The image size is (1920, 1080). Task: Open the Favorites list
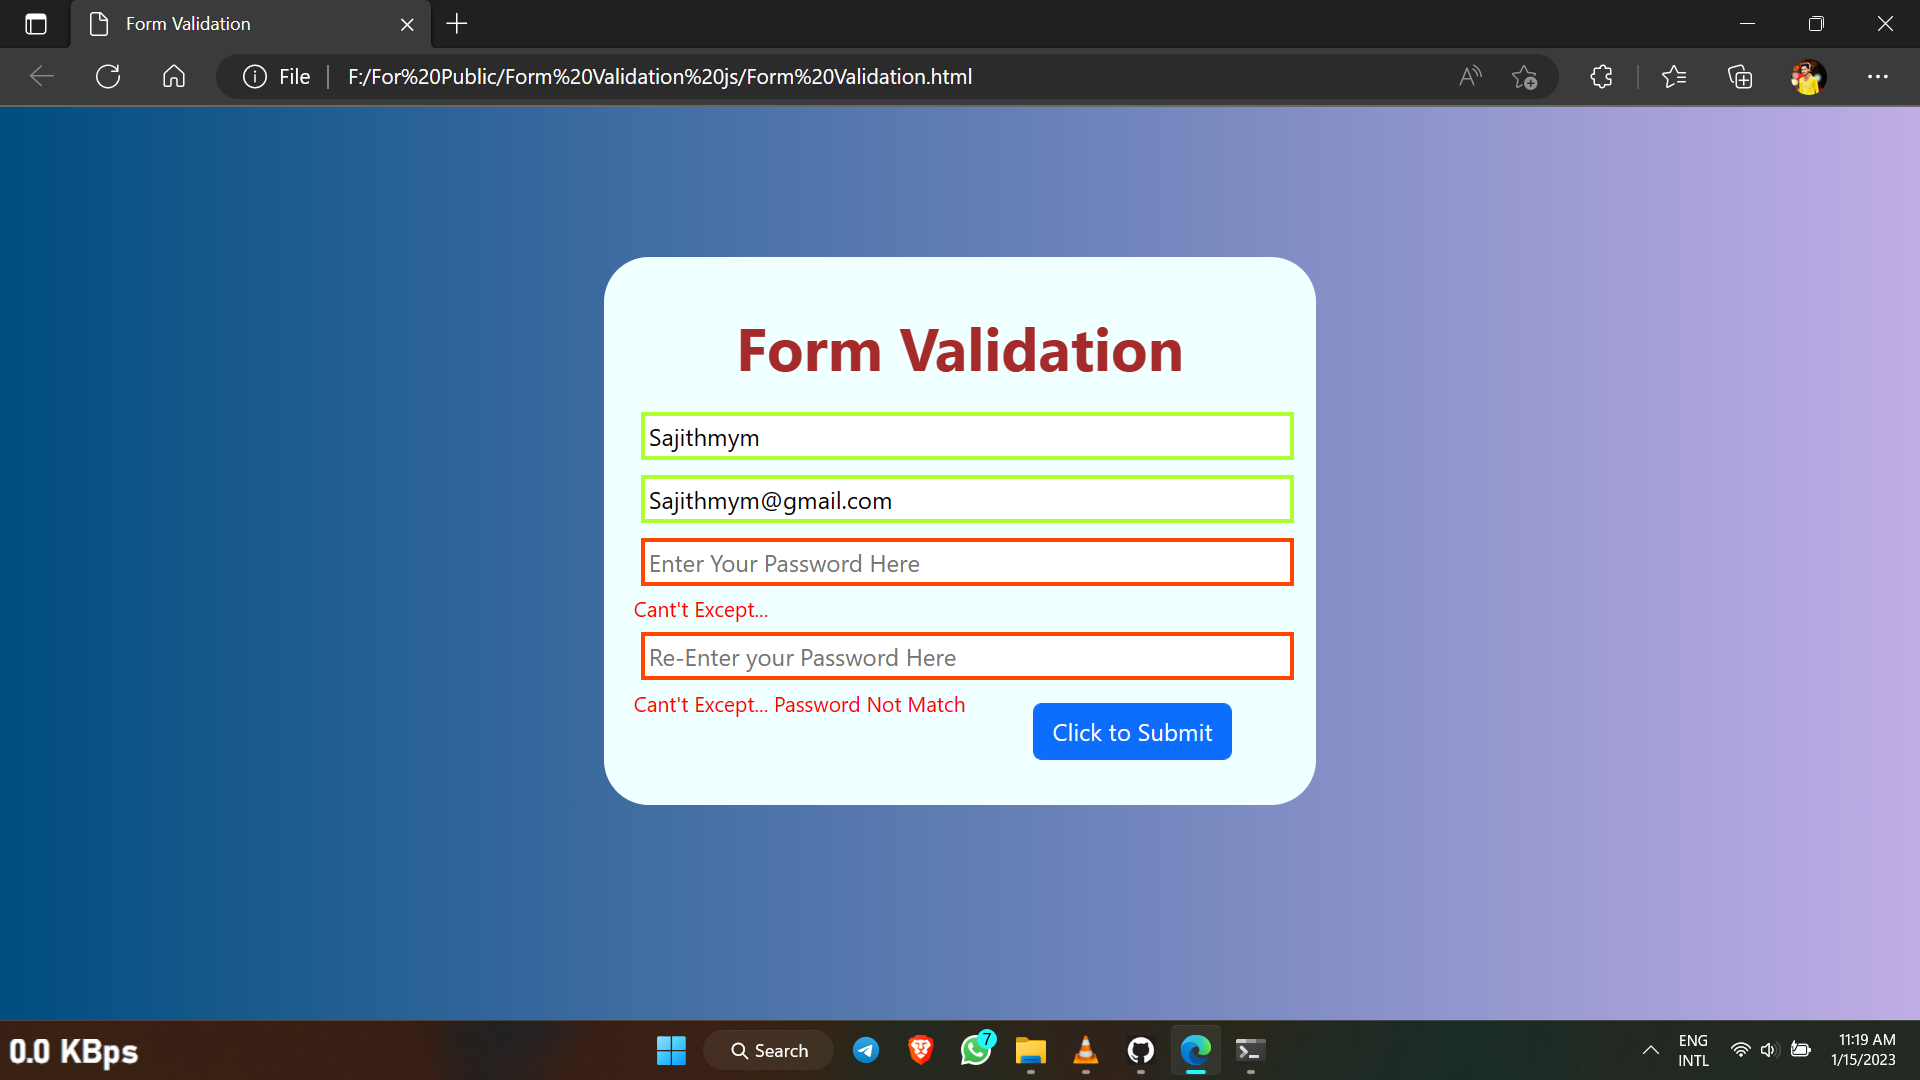point(1675,76)
